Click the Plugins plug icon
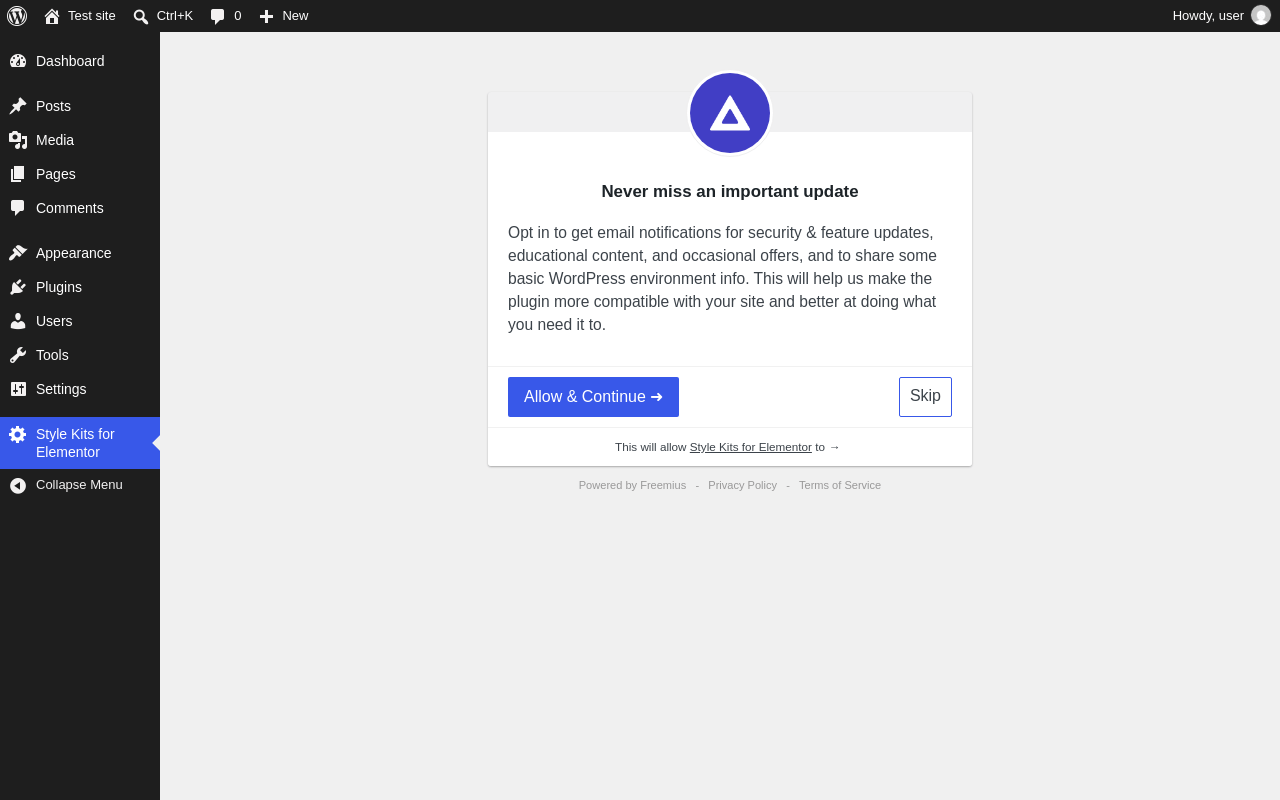This screenshot has height=800, width=1280. 18,287
